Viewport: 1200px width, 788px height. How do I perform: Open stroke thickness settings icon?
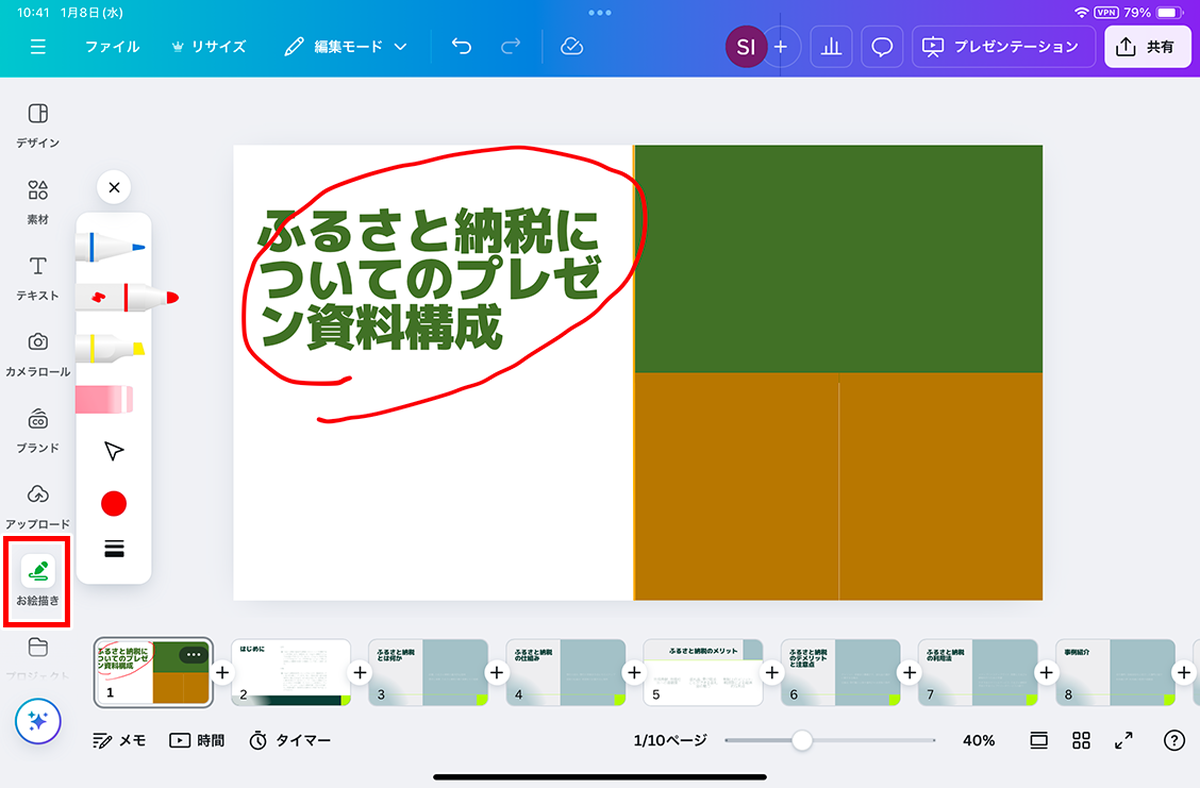coord(114,547)
